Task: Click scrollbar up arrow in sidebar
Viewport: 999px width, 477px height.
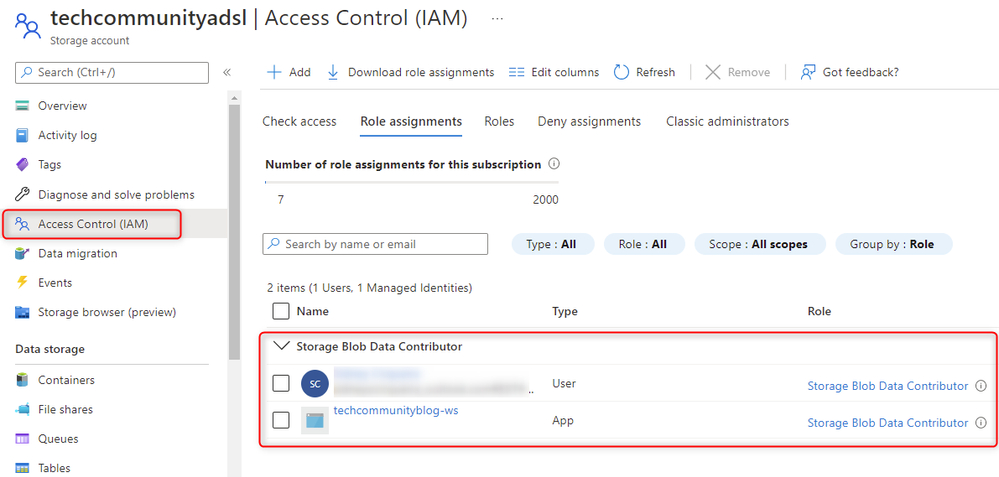Action: coord(234,98)
